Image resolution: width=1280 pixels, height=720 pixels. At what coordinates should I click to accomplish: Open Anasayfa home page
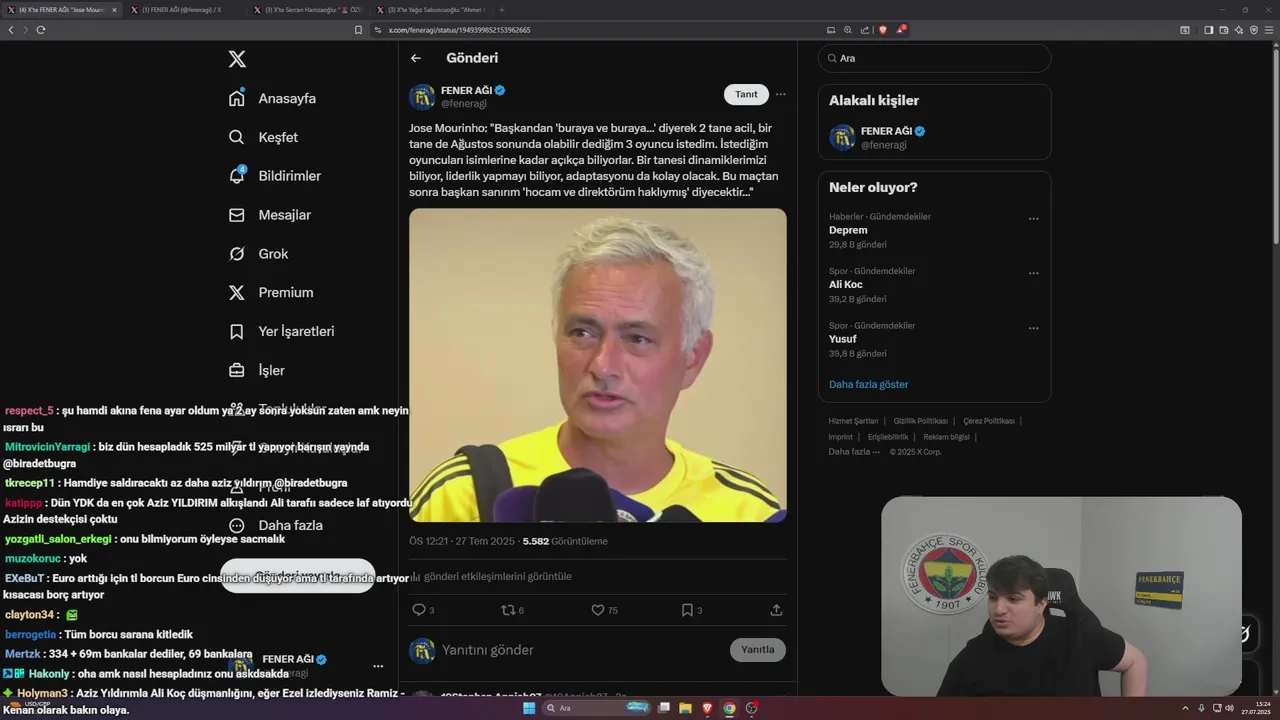coord(272,98)
